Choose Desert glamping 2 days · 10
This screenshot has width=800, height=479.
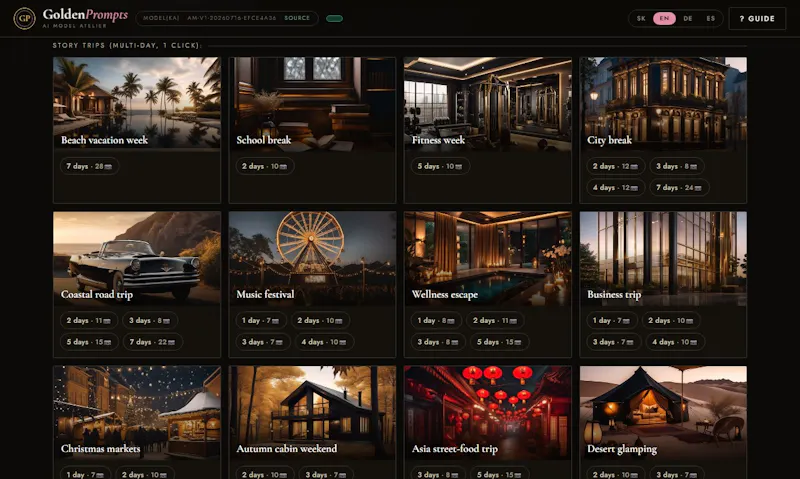click(615, 474)
